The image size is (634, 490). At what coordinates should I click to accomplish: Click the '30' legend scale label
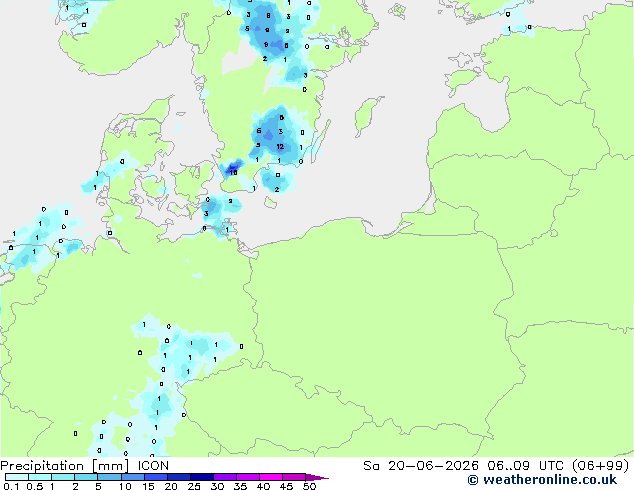(217, 486)
